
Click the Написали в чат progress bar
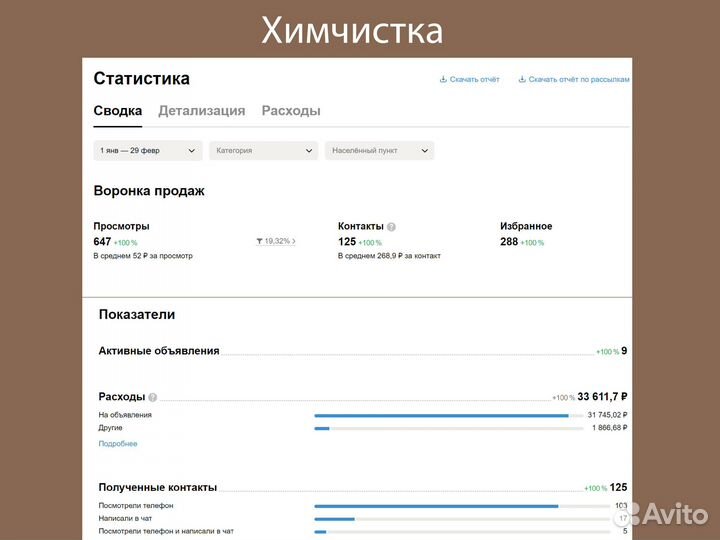(461, 519)
